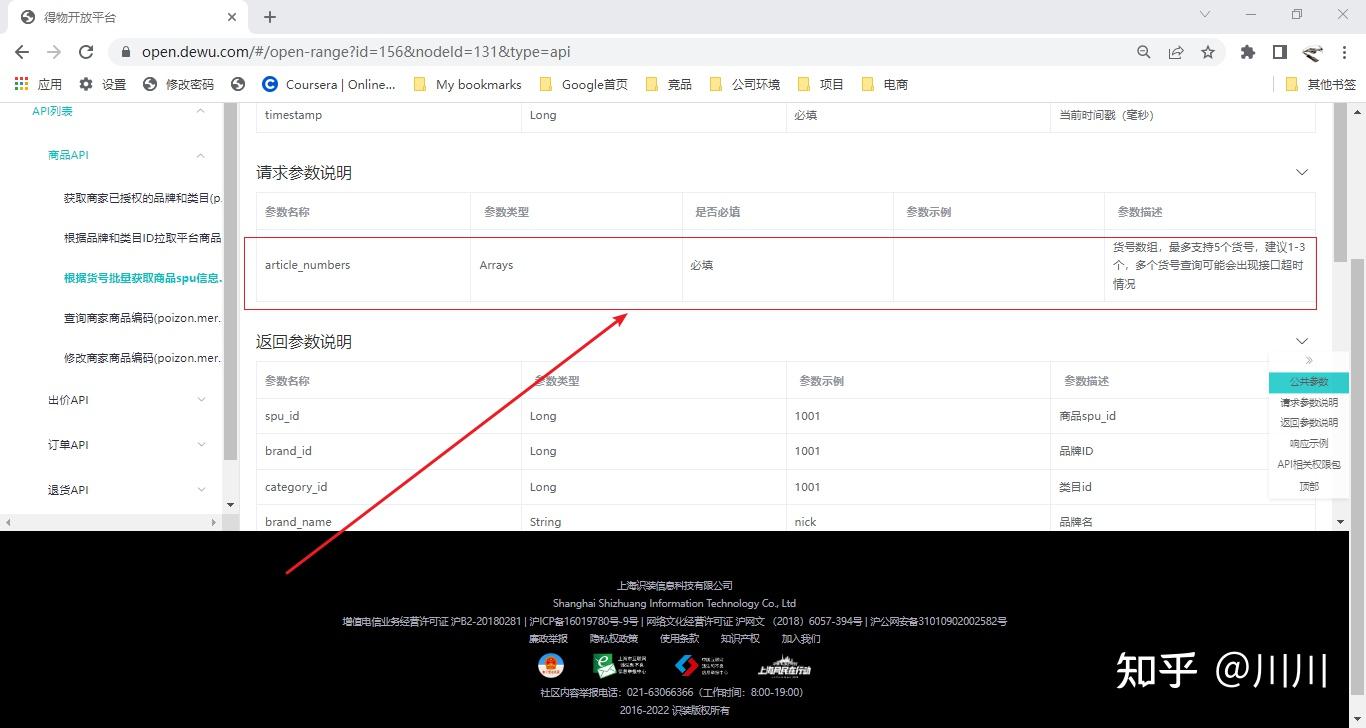Bookmark this page using the star icon
Viewport: 1366px width, 728px height.
tap(1209, 51)
